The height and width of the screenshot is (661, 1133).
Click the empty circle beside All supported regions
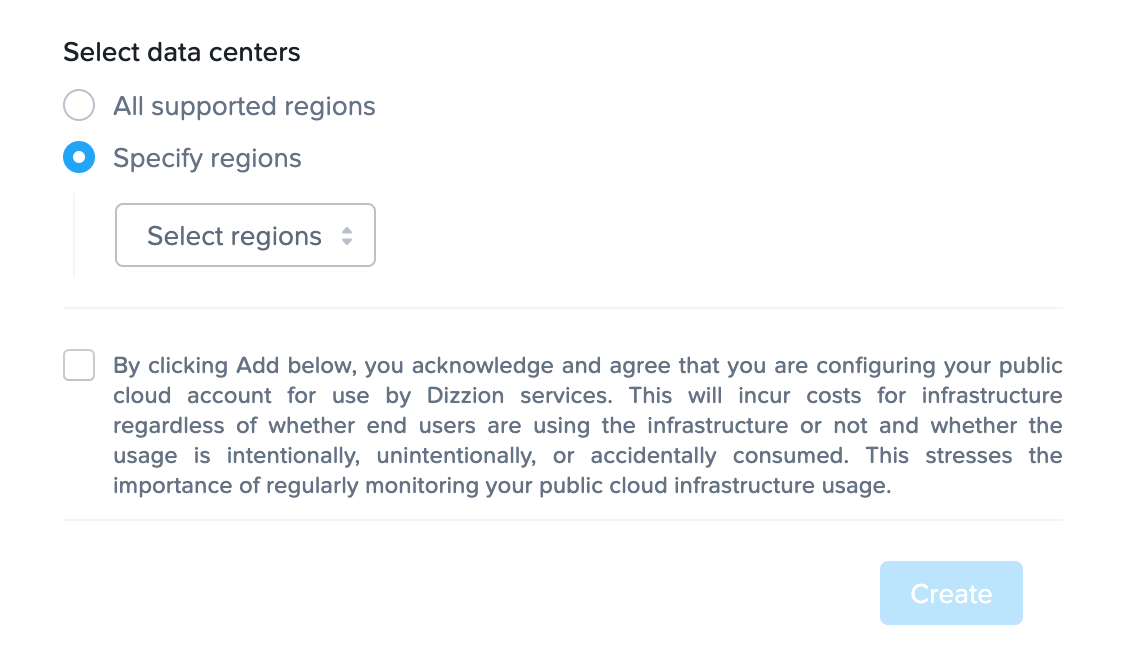click(79, 106)
